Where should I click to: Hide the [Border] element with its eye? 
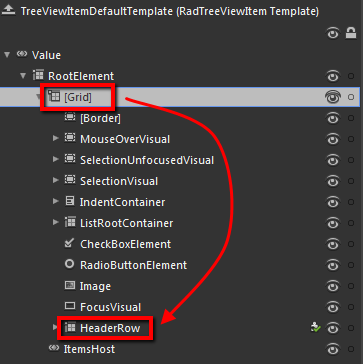333,118
